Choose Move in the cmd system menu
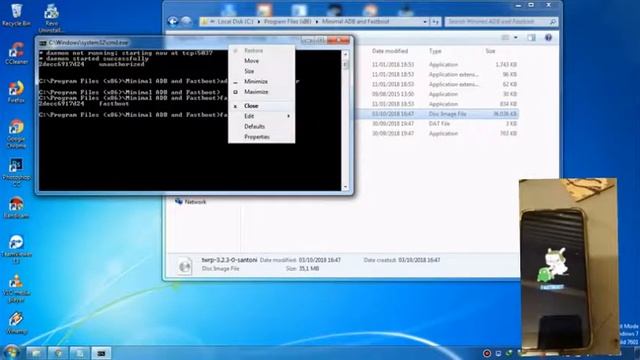The width and height of the screenshot is (640, 360). pyautogui.click(x=262, y=61)
